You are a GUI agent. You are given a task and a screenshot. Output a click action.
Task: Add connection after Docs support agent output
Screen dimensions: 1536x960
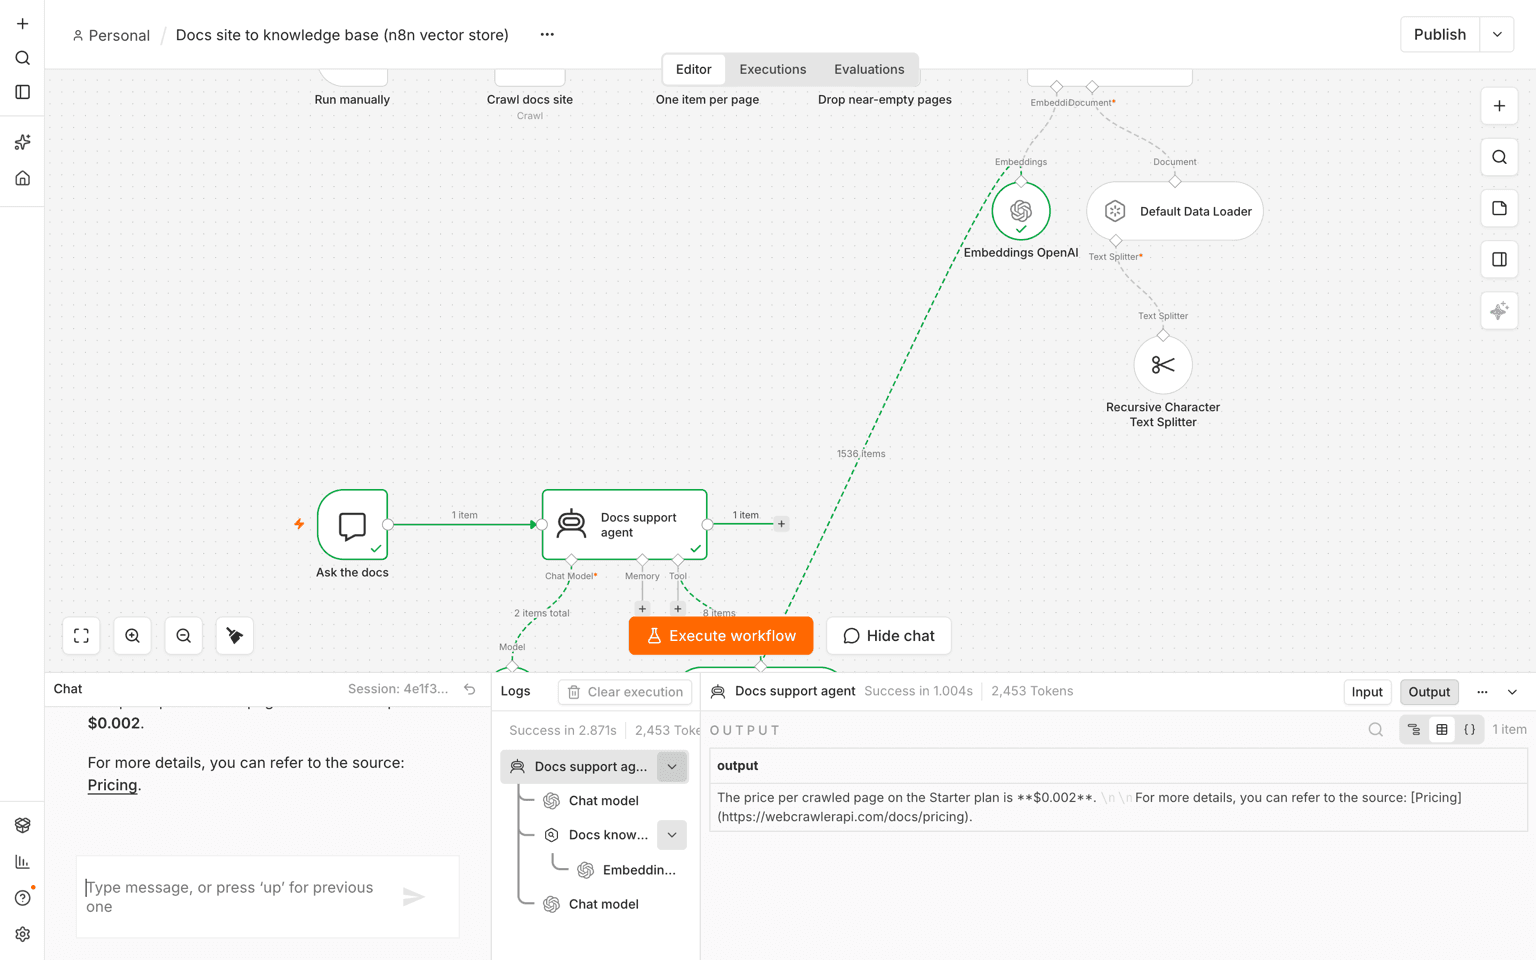(x=781, y=524)
